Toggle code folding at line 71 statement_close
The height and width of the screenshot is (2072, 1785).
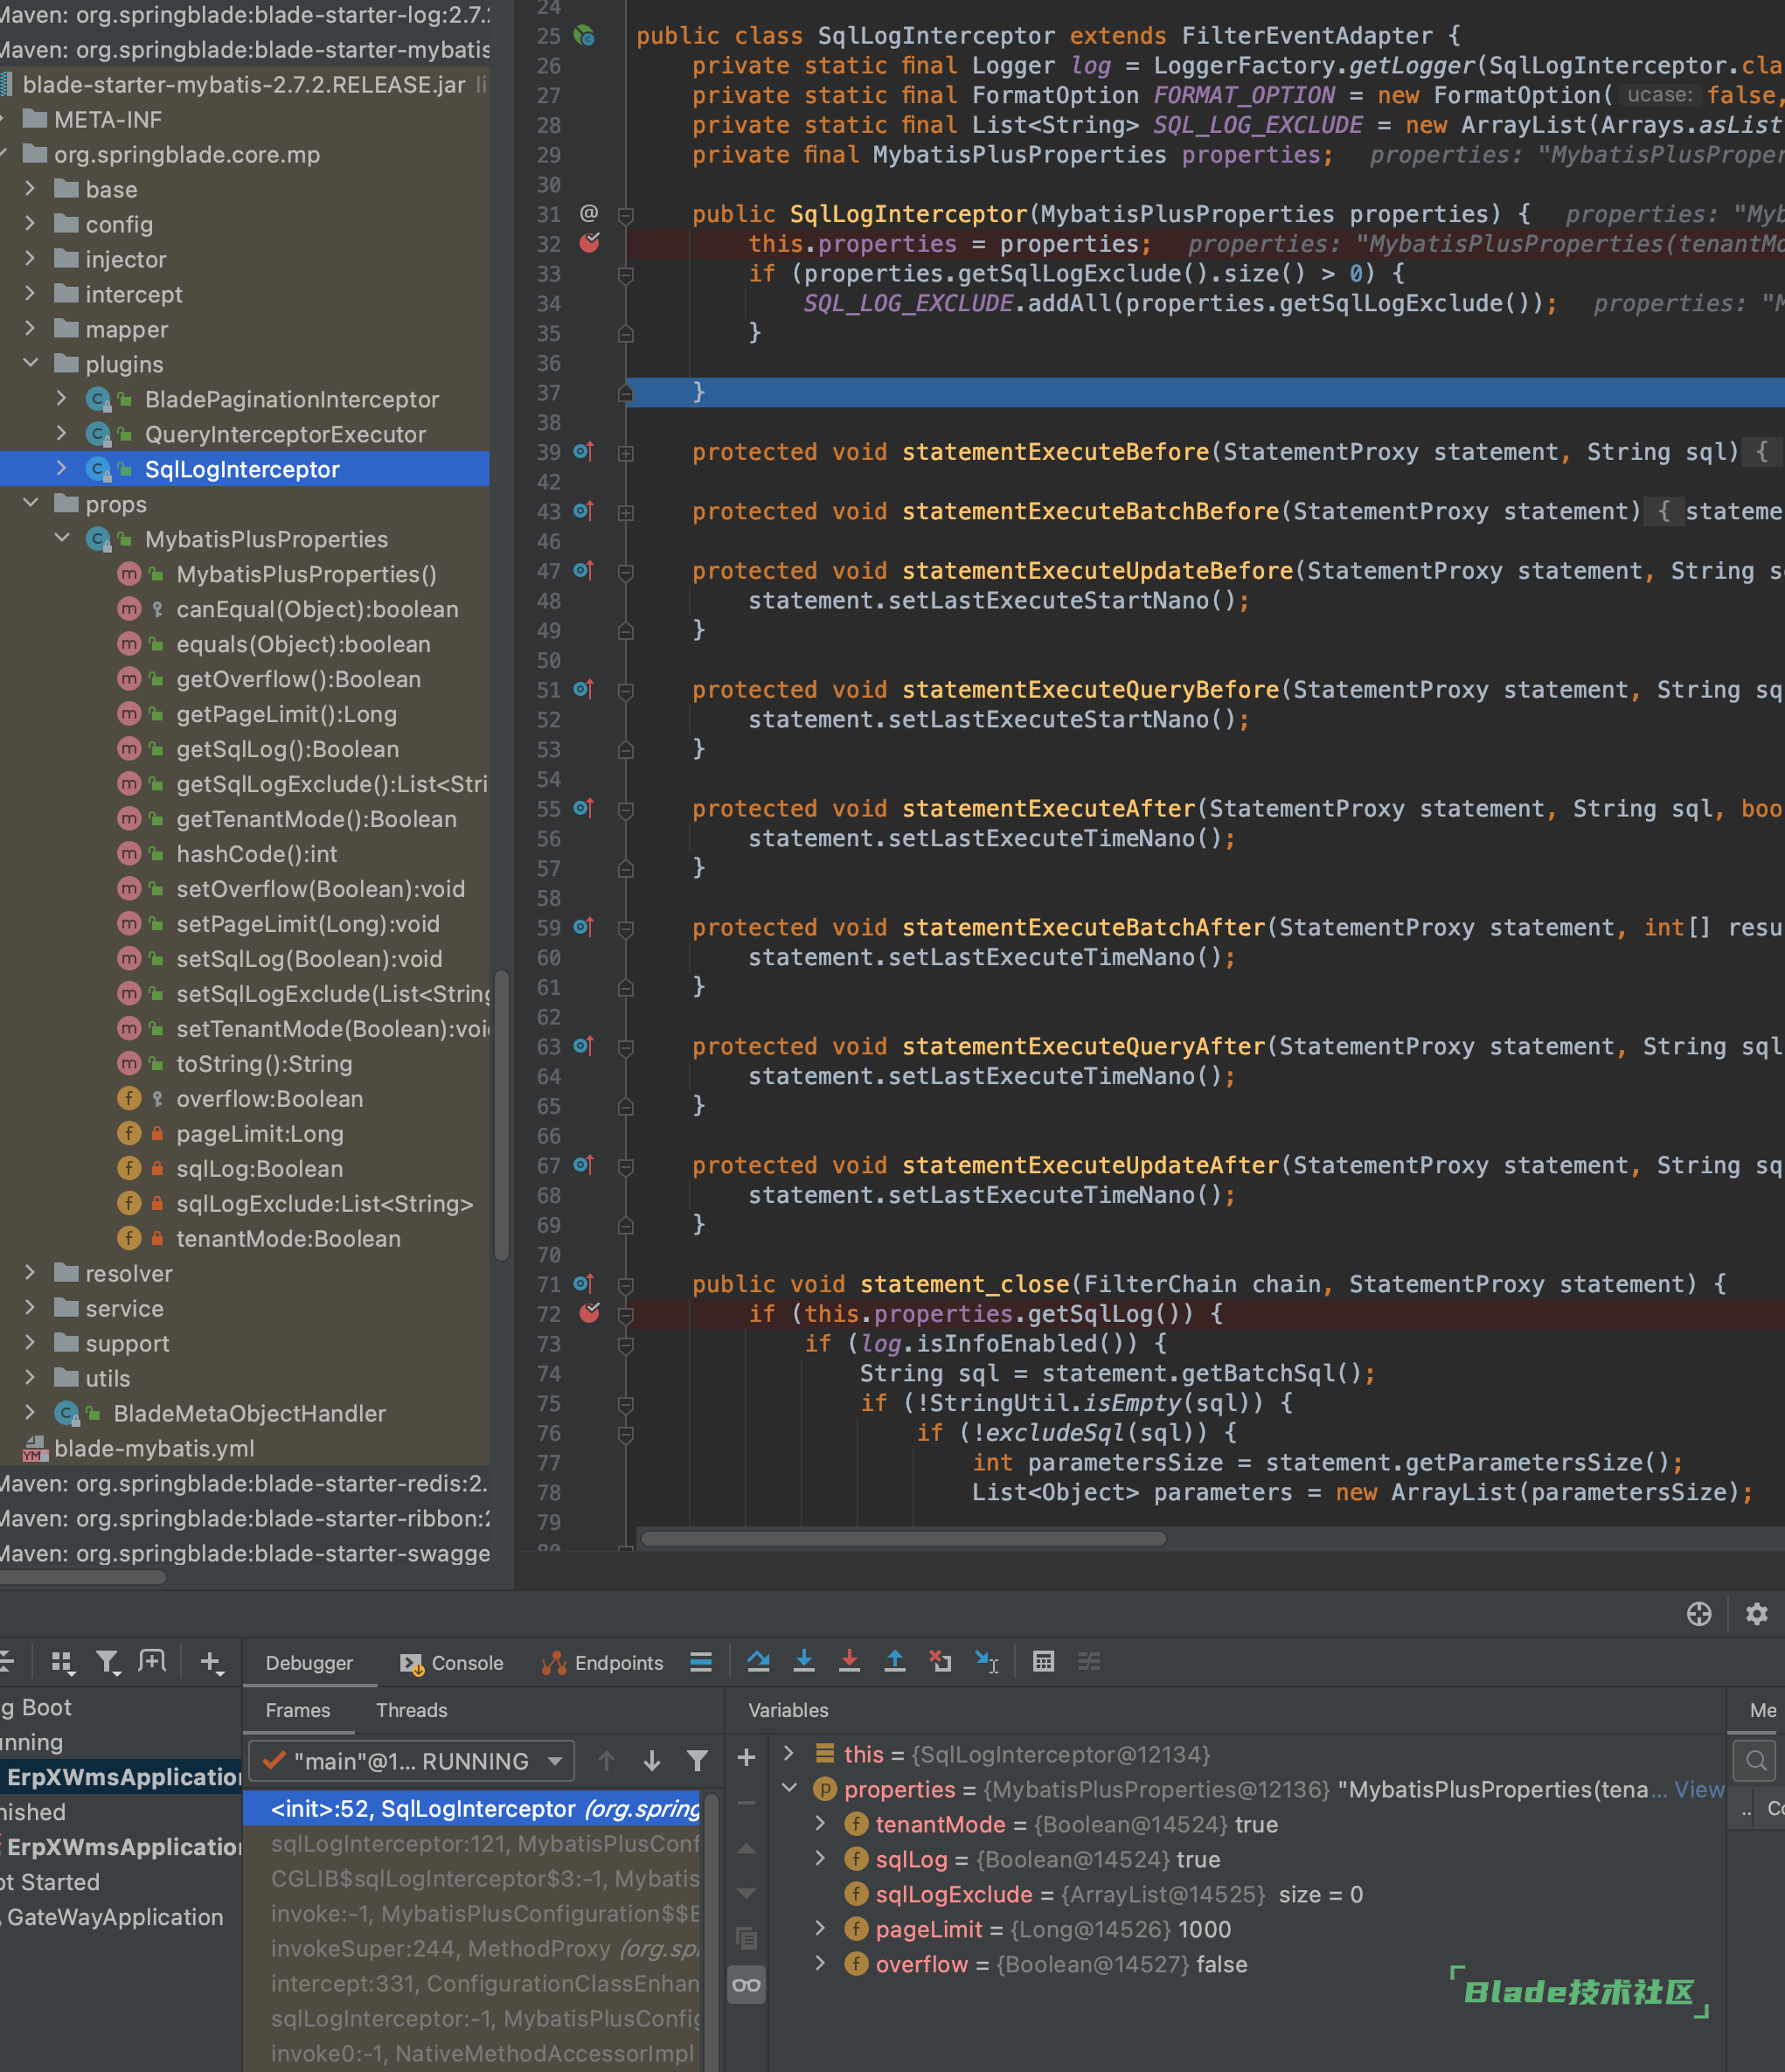click(x=626, y=1285)
